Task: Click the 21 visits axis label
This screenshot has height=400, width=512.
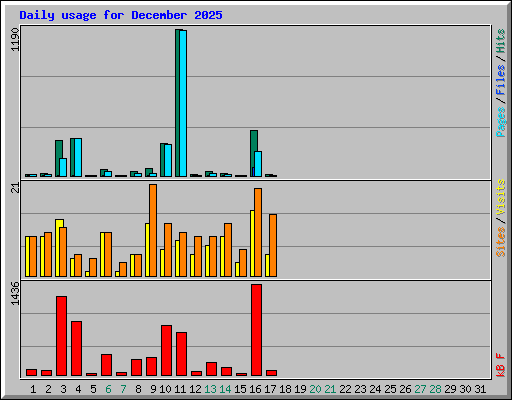Action: coord(15,188)
